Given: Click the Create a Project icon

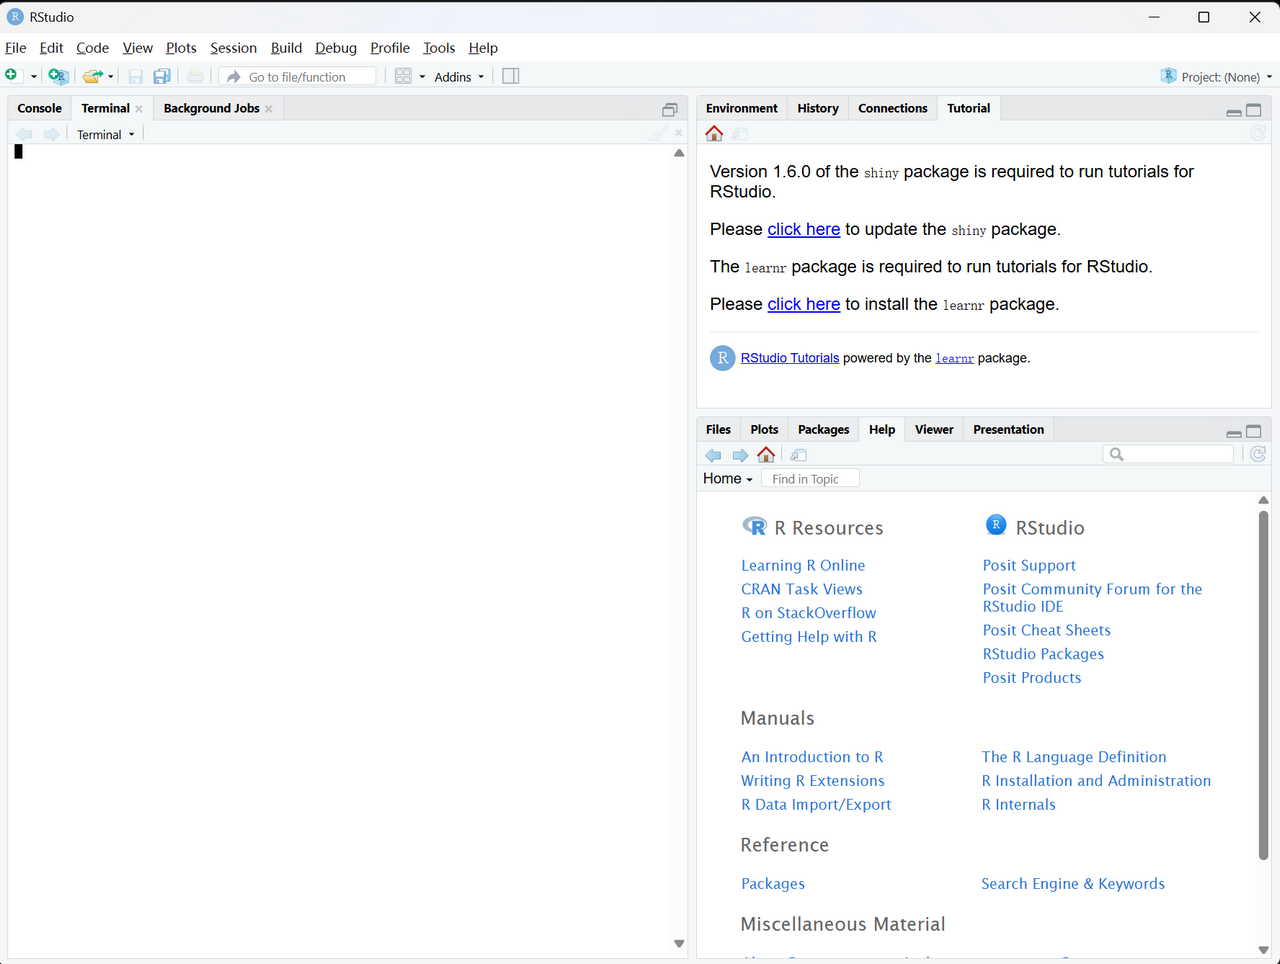Looking at the screenshot, I should [x=58, y=76].
